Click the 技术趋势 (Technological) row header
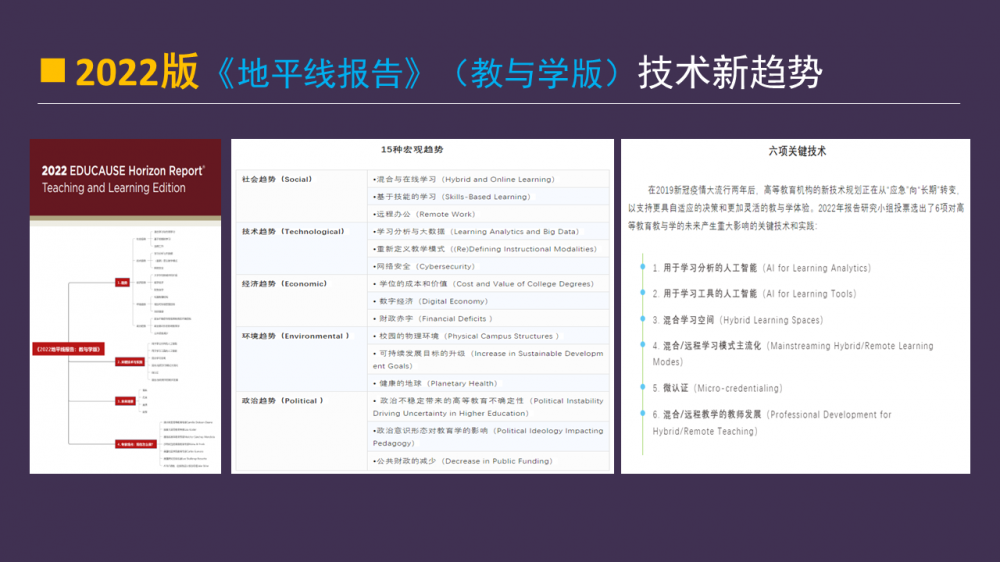 coord(292,232)
